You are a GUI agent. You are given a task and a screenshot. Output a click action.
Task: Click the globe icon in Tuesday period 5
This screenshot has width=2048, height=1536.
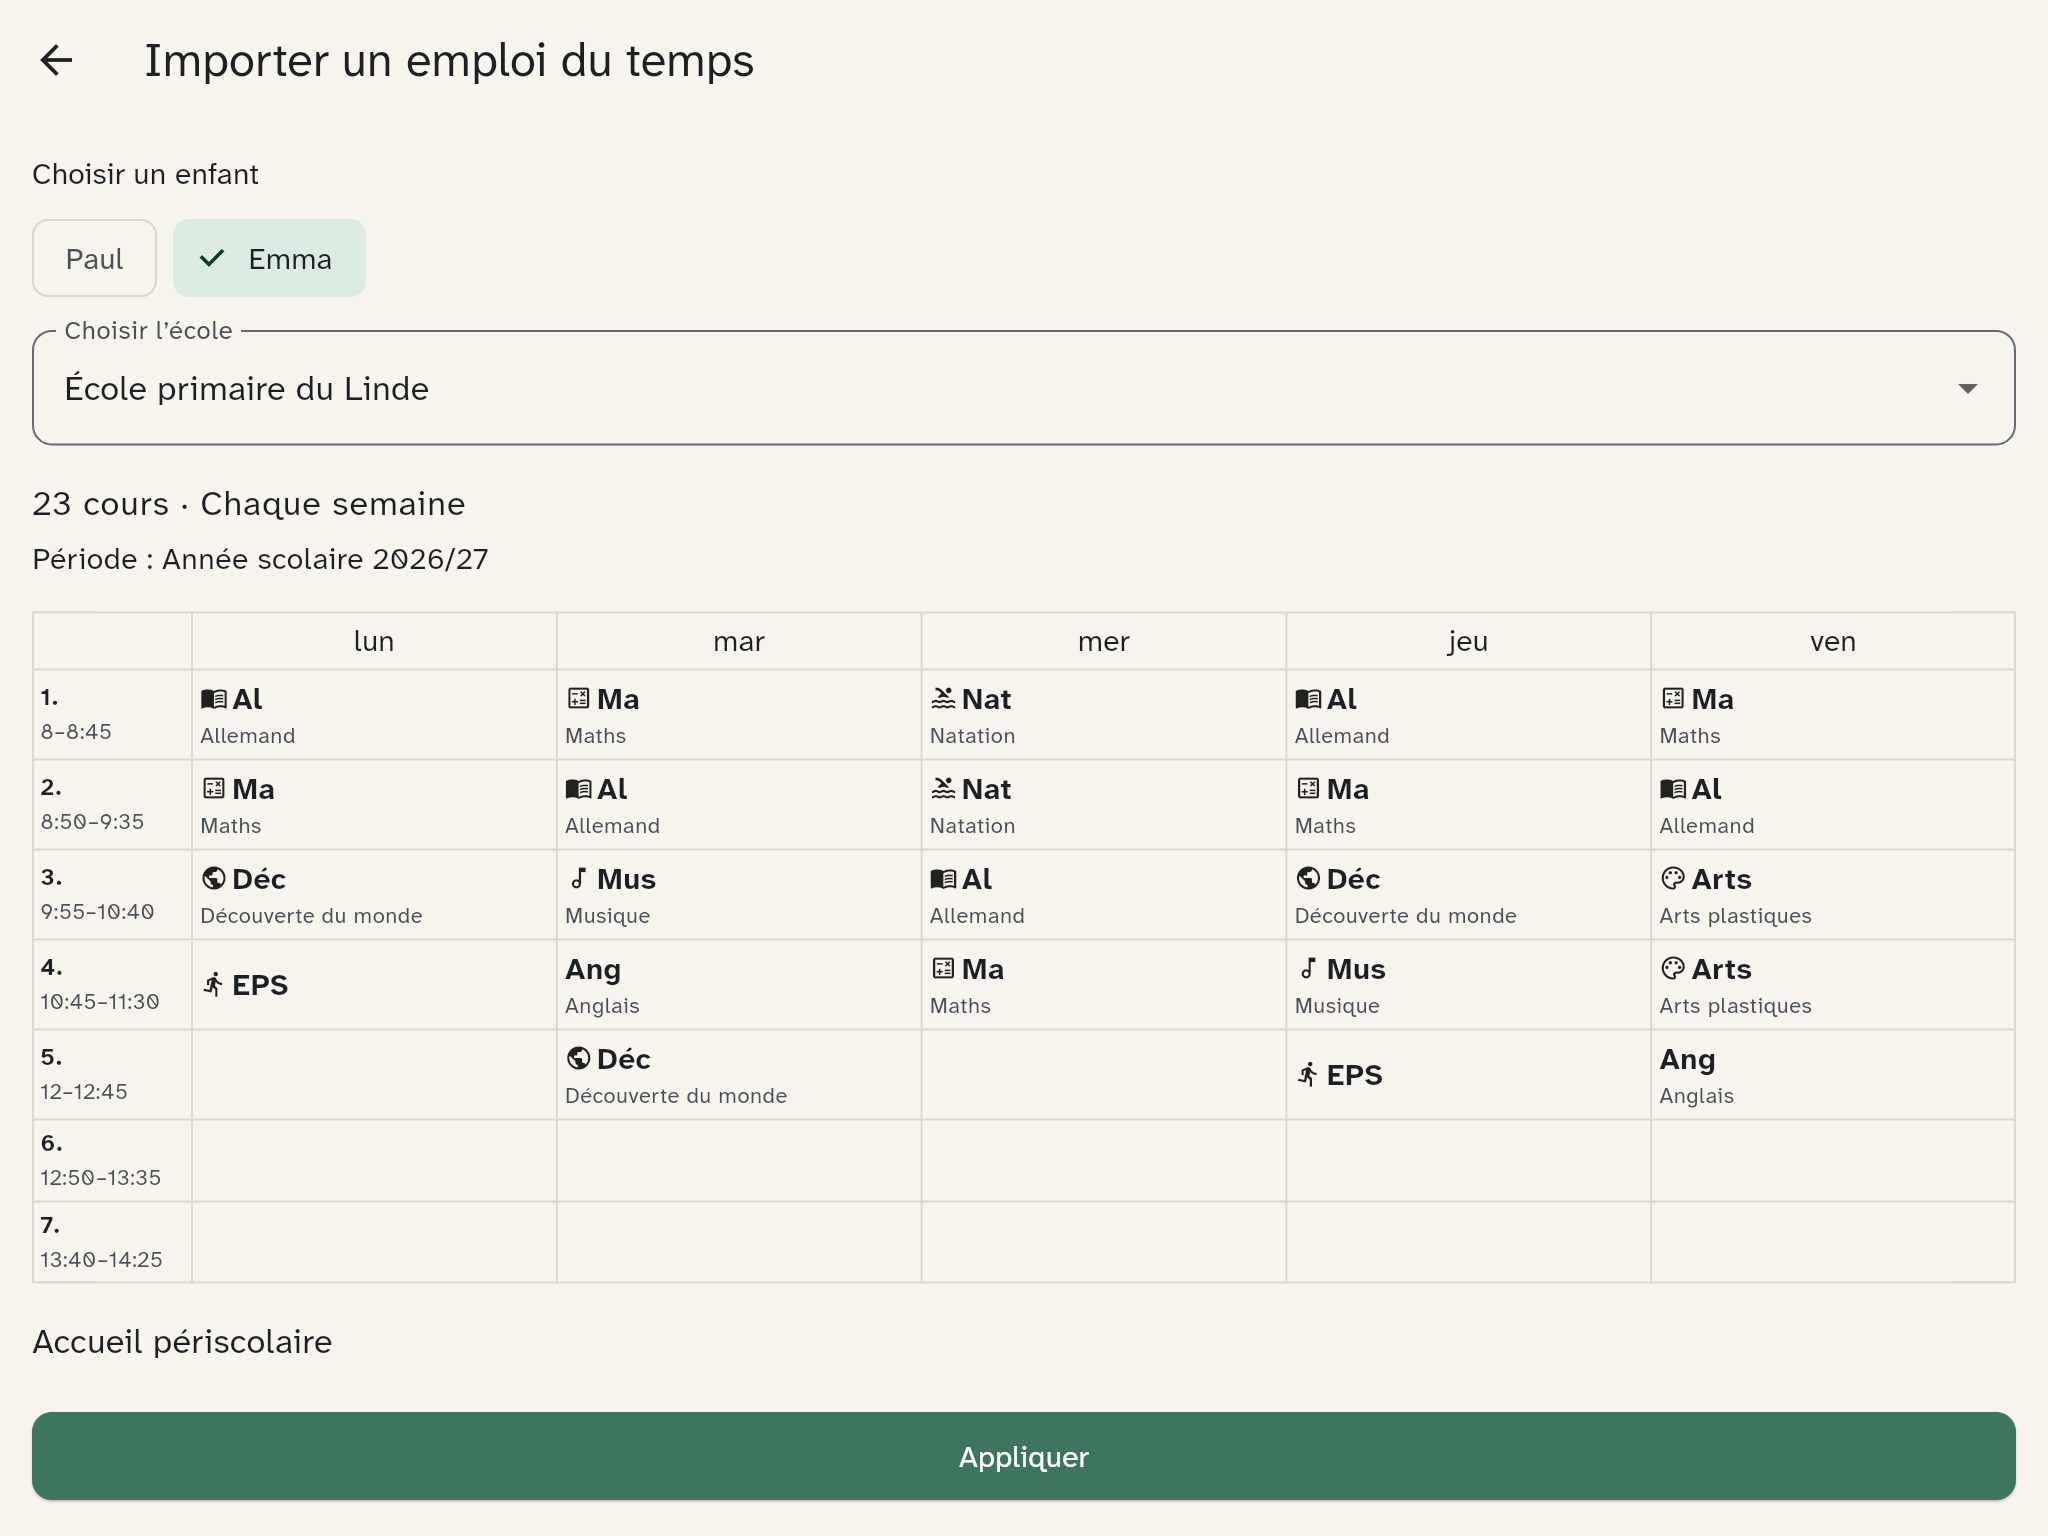pos(578,1059)
